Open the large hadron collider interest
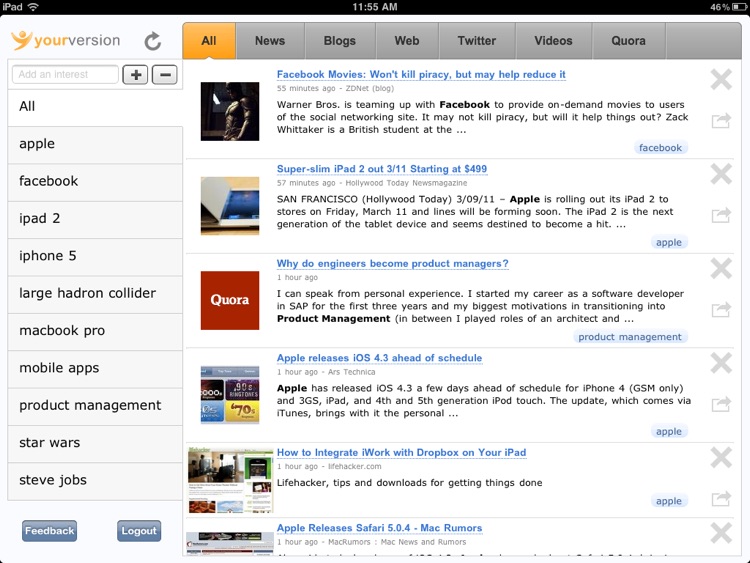The width and height of the screenshot is (750, 563). (95, 293)
